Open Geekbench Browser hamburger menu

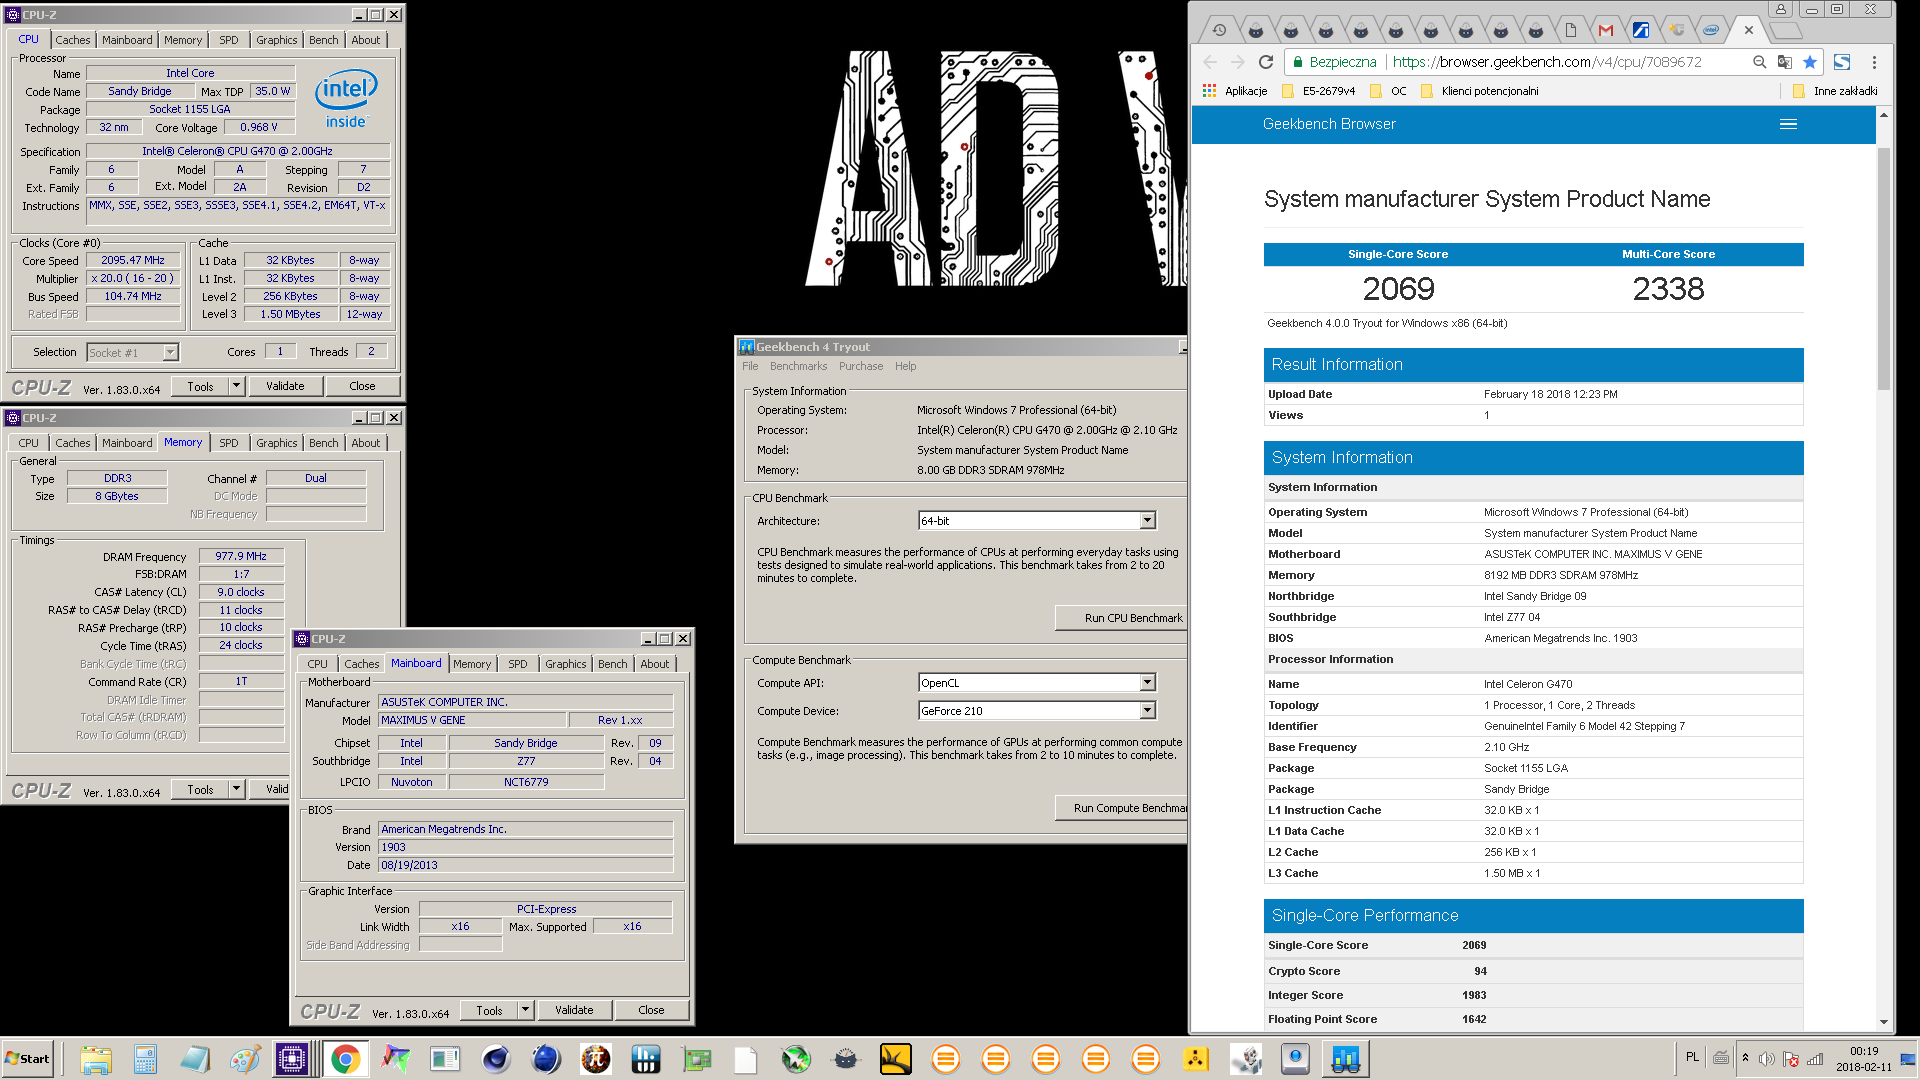tap(1788, 124)
